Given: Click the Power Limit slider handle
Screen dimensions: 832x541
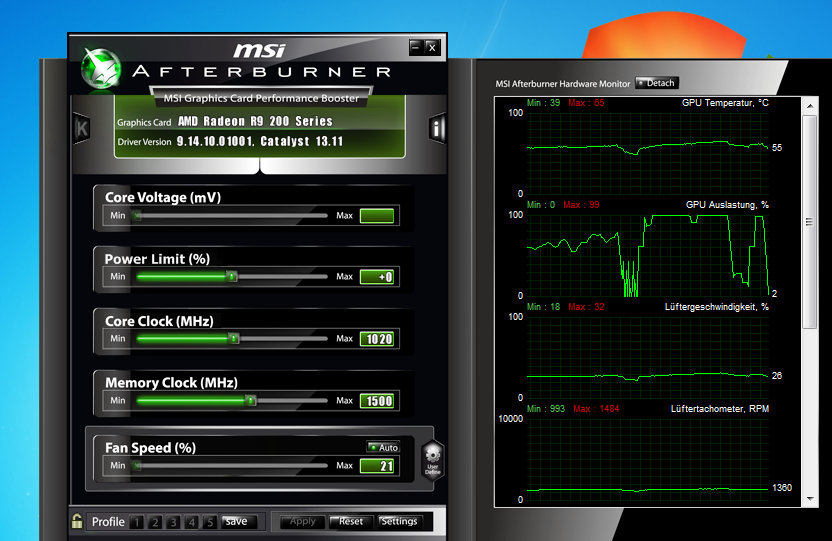Looking at the screenshot, I should [232, 277].
